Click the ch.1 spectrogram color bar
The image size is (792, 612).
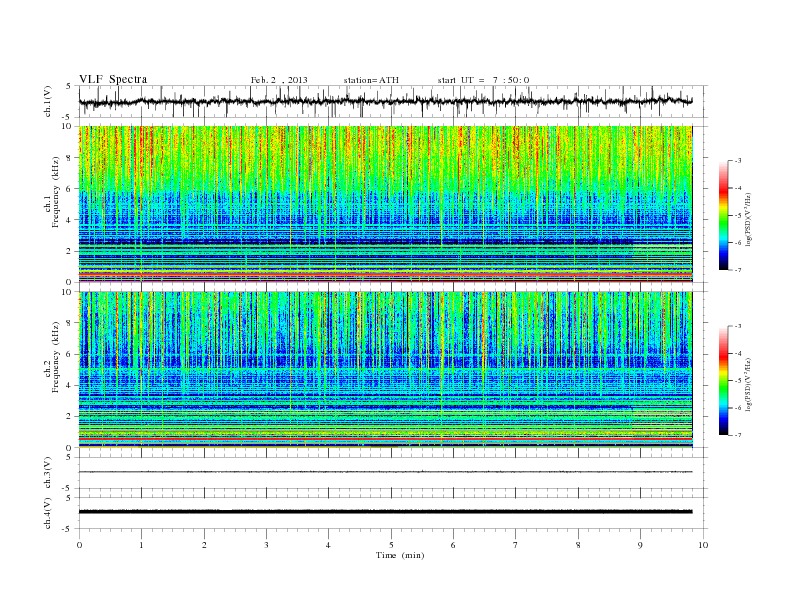click(x=723, y=216)
